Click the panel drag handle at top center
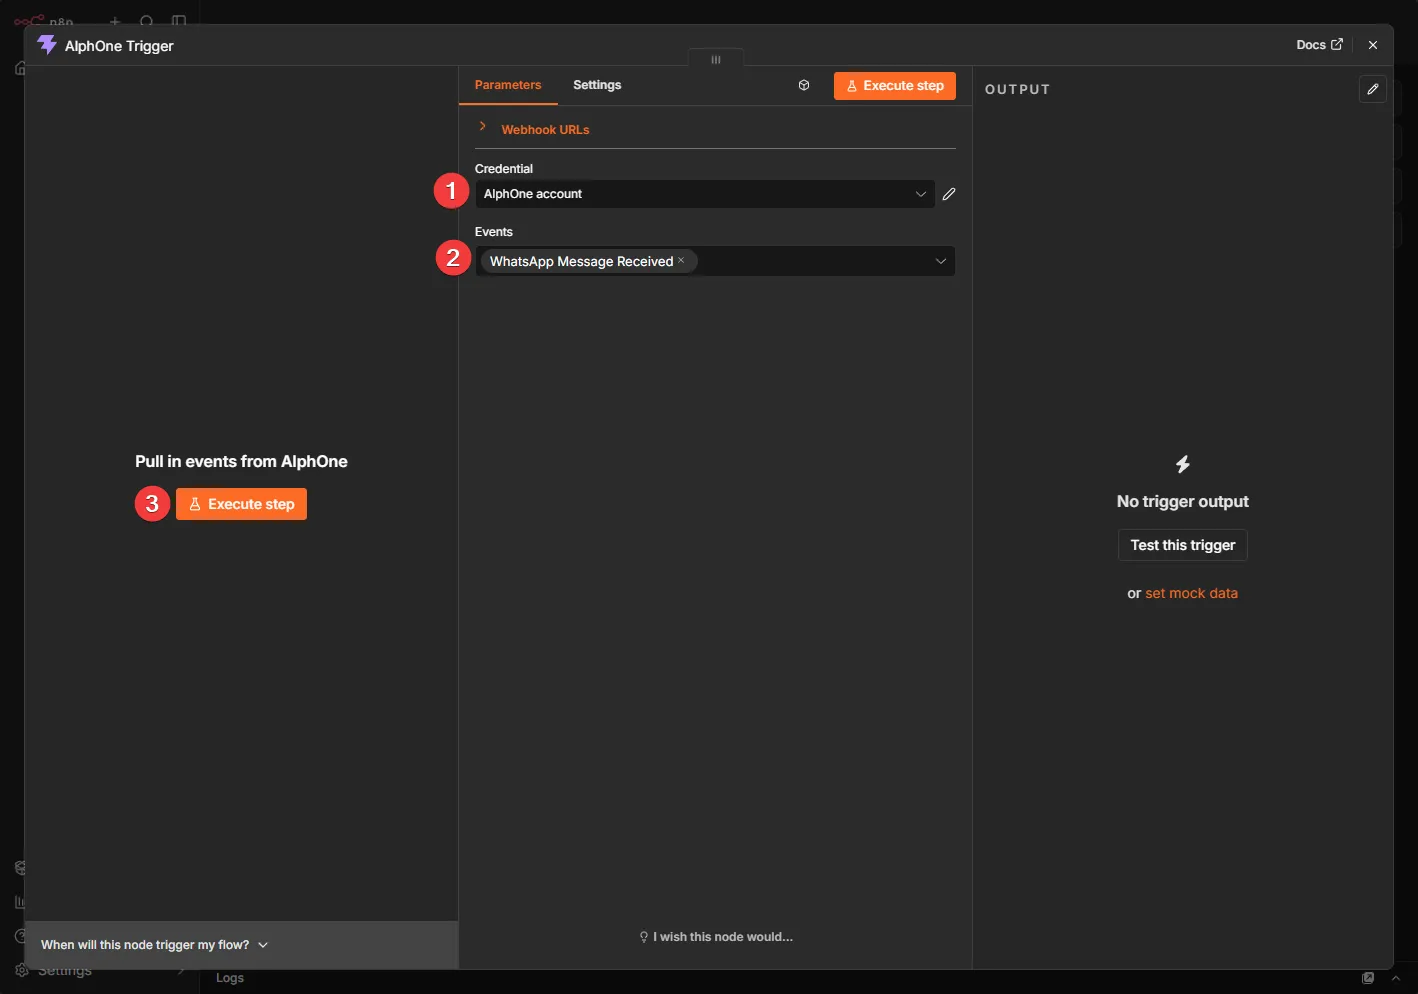1418x994 pixels. click(x=716, y=60)
